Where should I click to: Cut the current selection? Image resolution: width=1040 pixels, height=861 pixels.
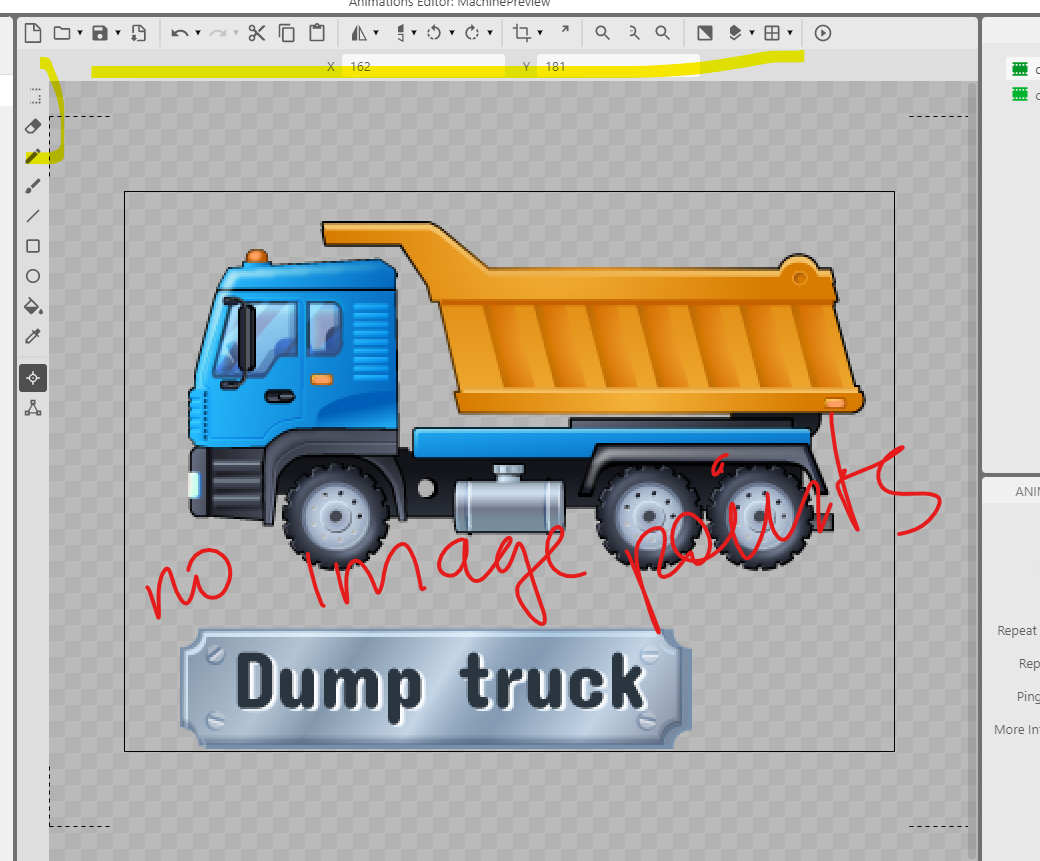(256, 32)
